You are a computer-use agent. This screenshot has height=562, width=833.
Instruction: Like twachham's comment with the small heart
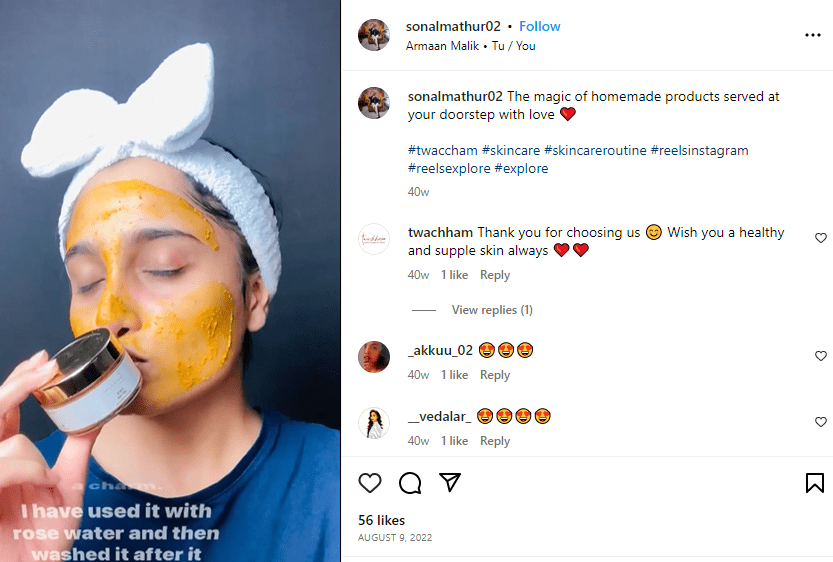pyautogui.click(x=821, y=238)
